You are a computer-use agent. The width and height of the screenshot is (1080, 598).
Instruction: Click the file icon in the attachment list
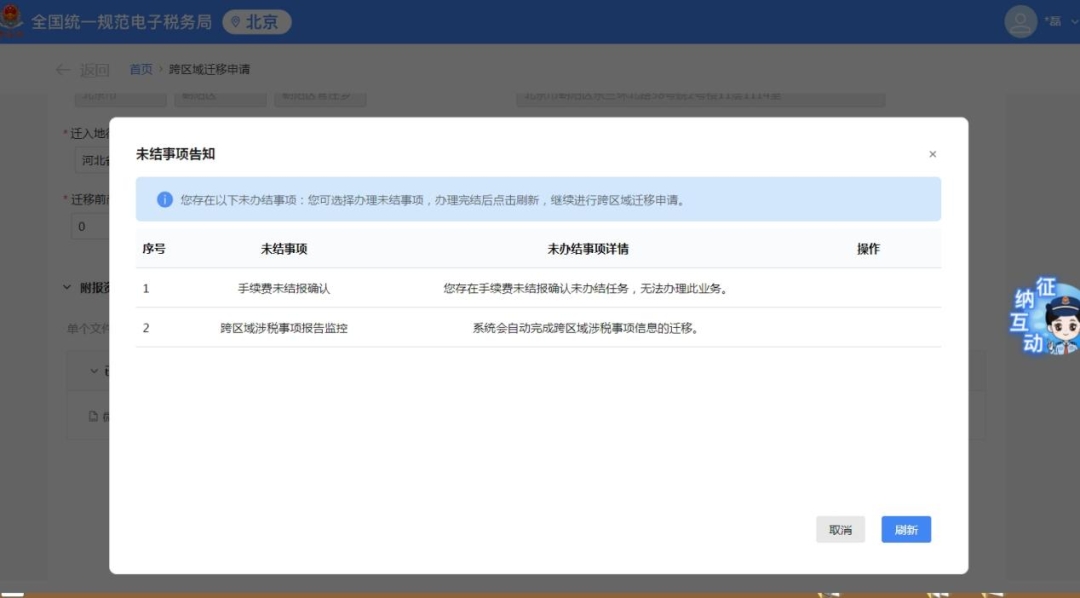pos(93,416)
